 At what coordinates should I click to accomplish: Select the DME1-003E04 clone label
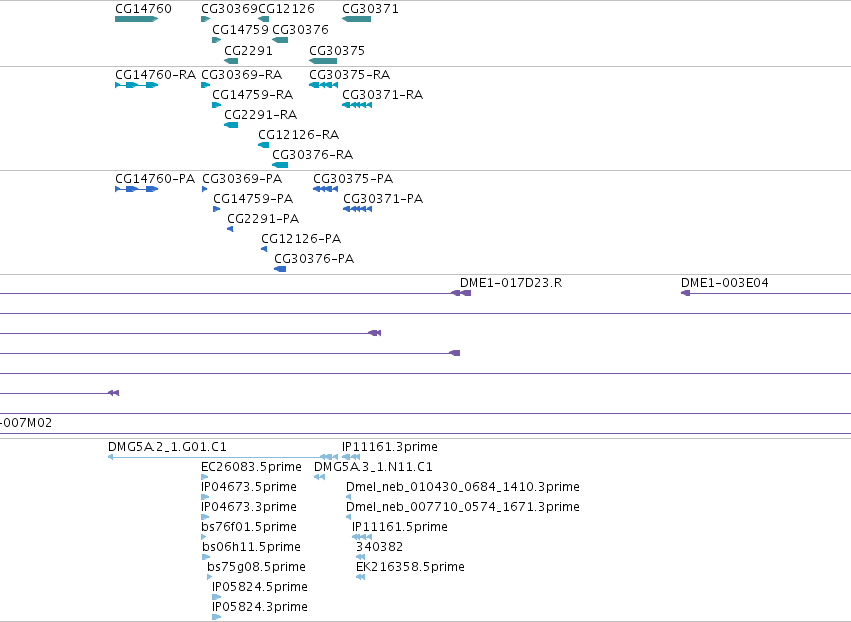725,283
